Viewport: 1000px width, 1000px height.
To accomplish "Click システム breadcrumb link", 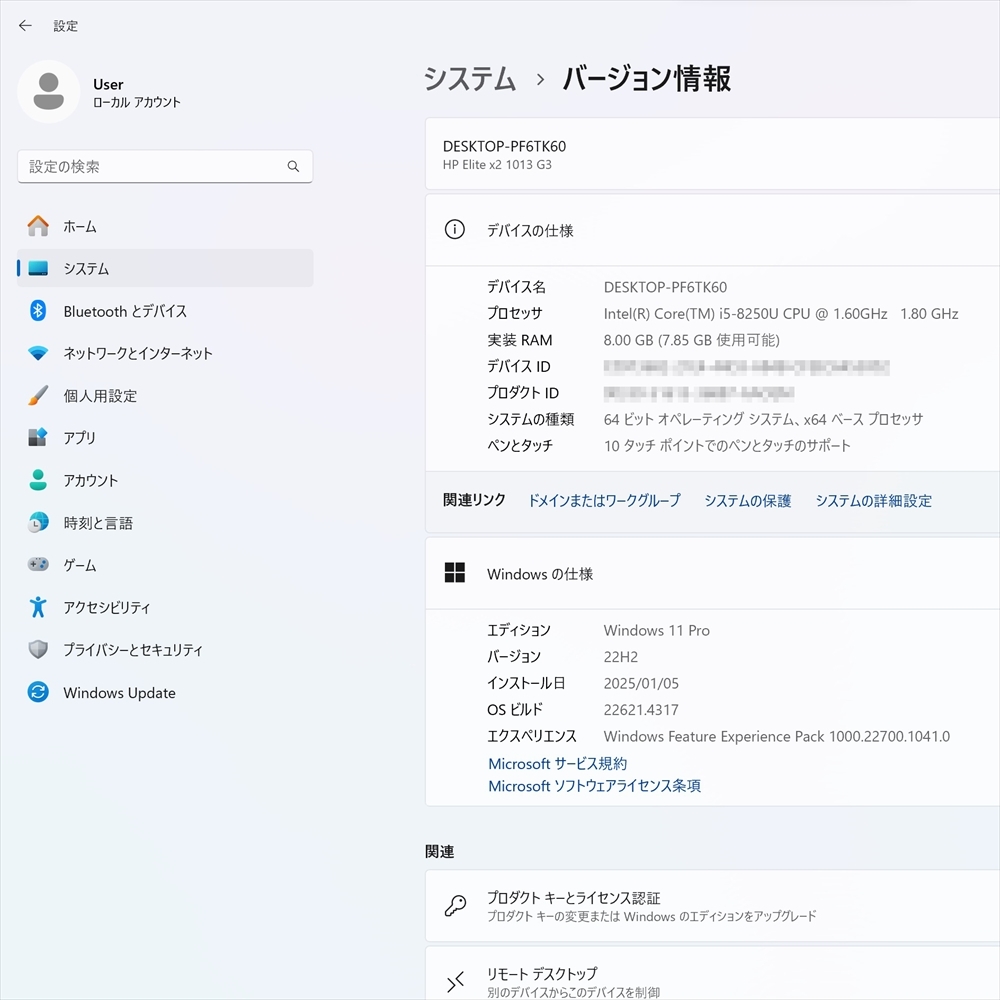I will click(469, 79).
